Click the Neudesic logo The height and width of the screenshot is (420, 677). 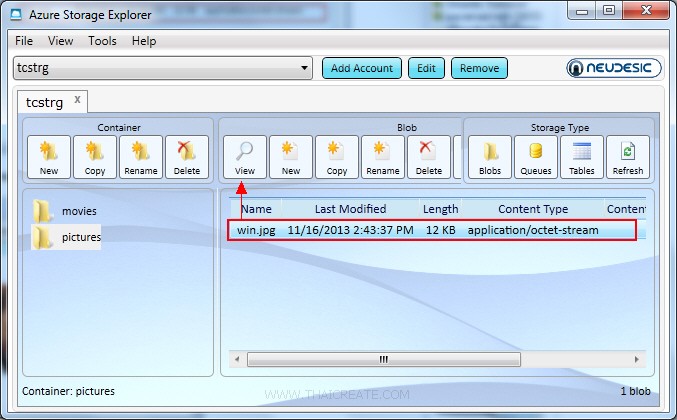click(614, 68)
